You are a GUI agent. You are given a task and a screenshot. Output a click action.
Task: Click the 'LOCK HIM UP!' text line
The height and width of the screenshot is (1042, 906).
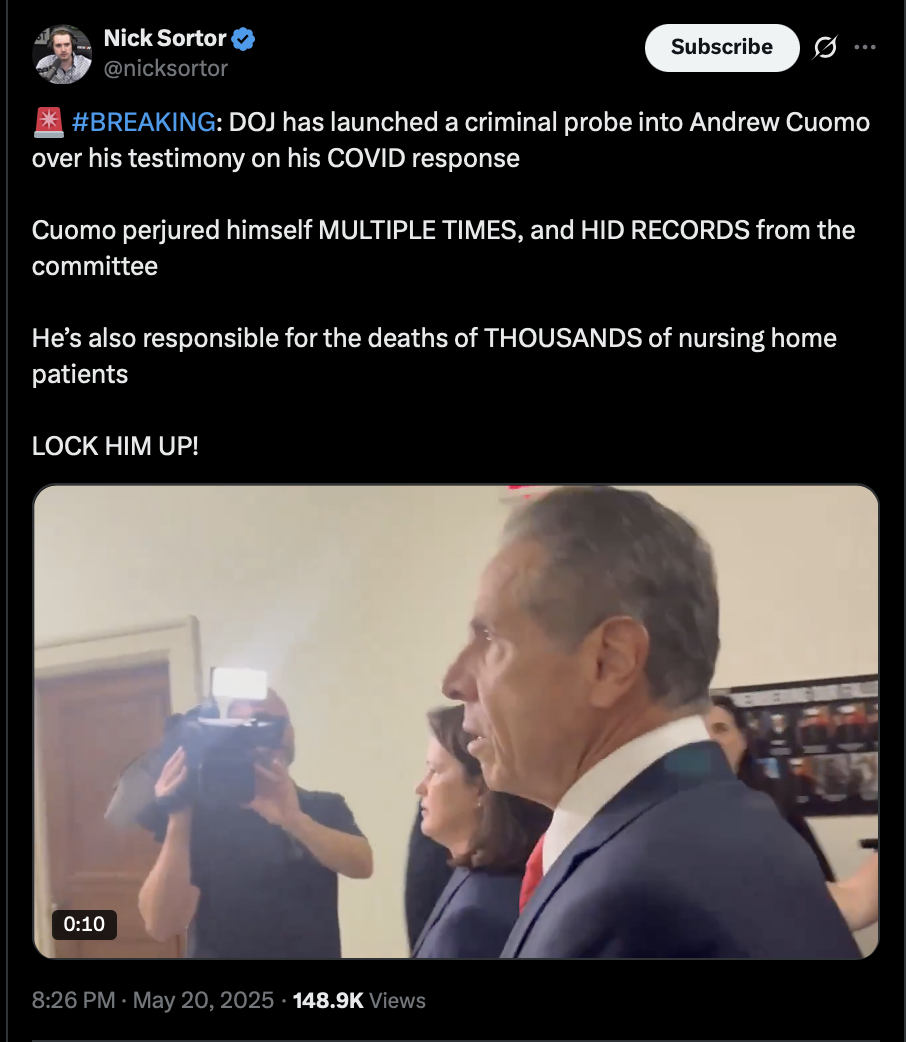click(115, 446)
